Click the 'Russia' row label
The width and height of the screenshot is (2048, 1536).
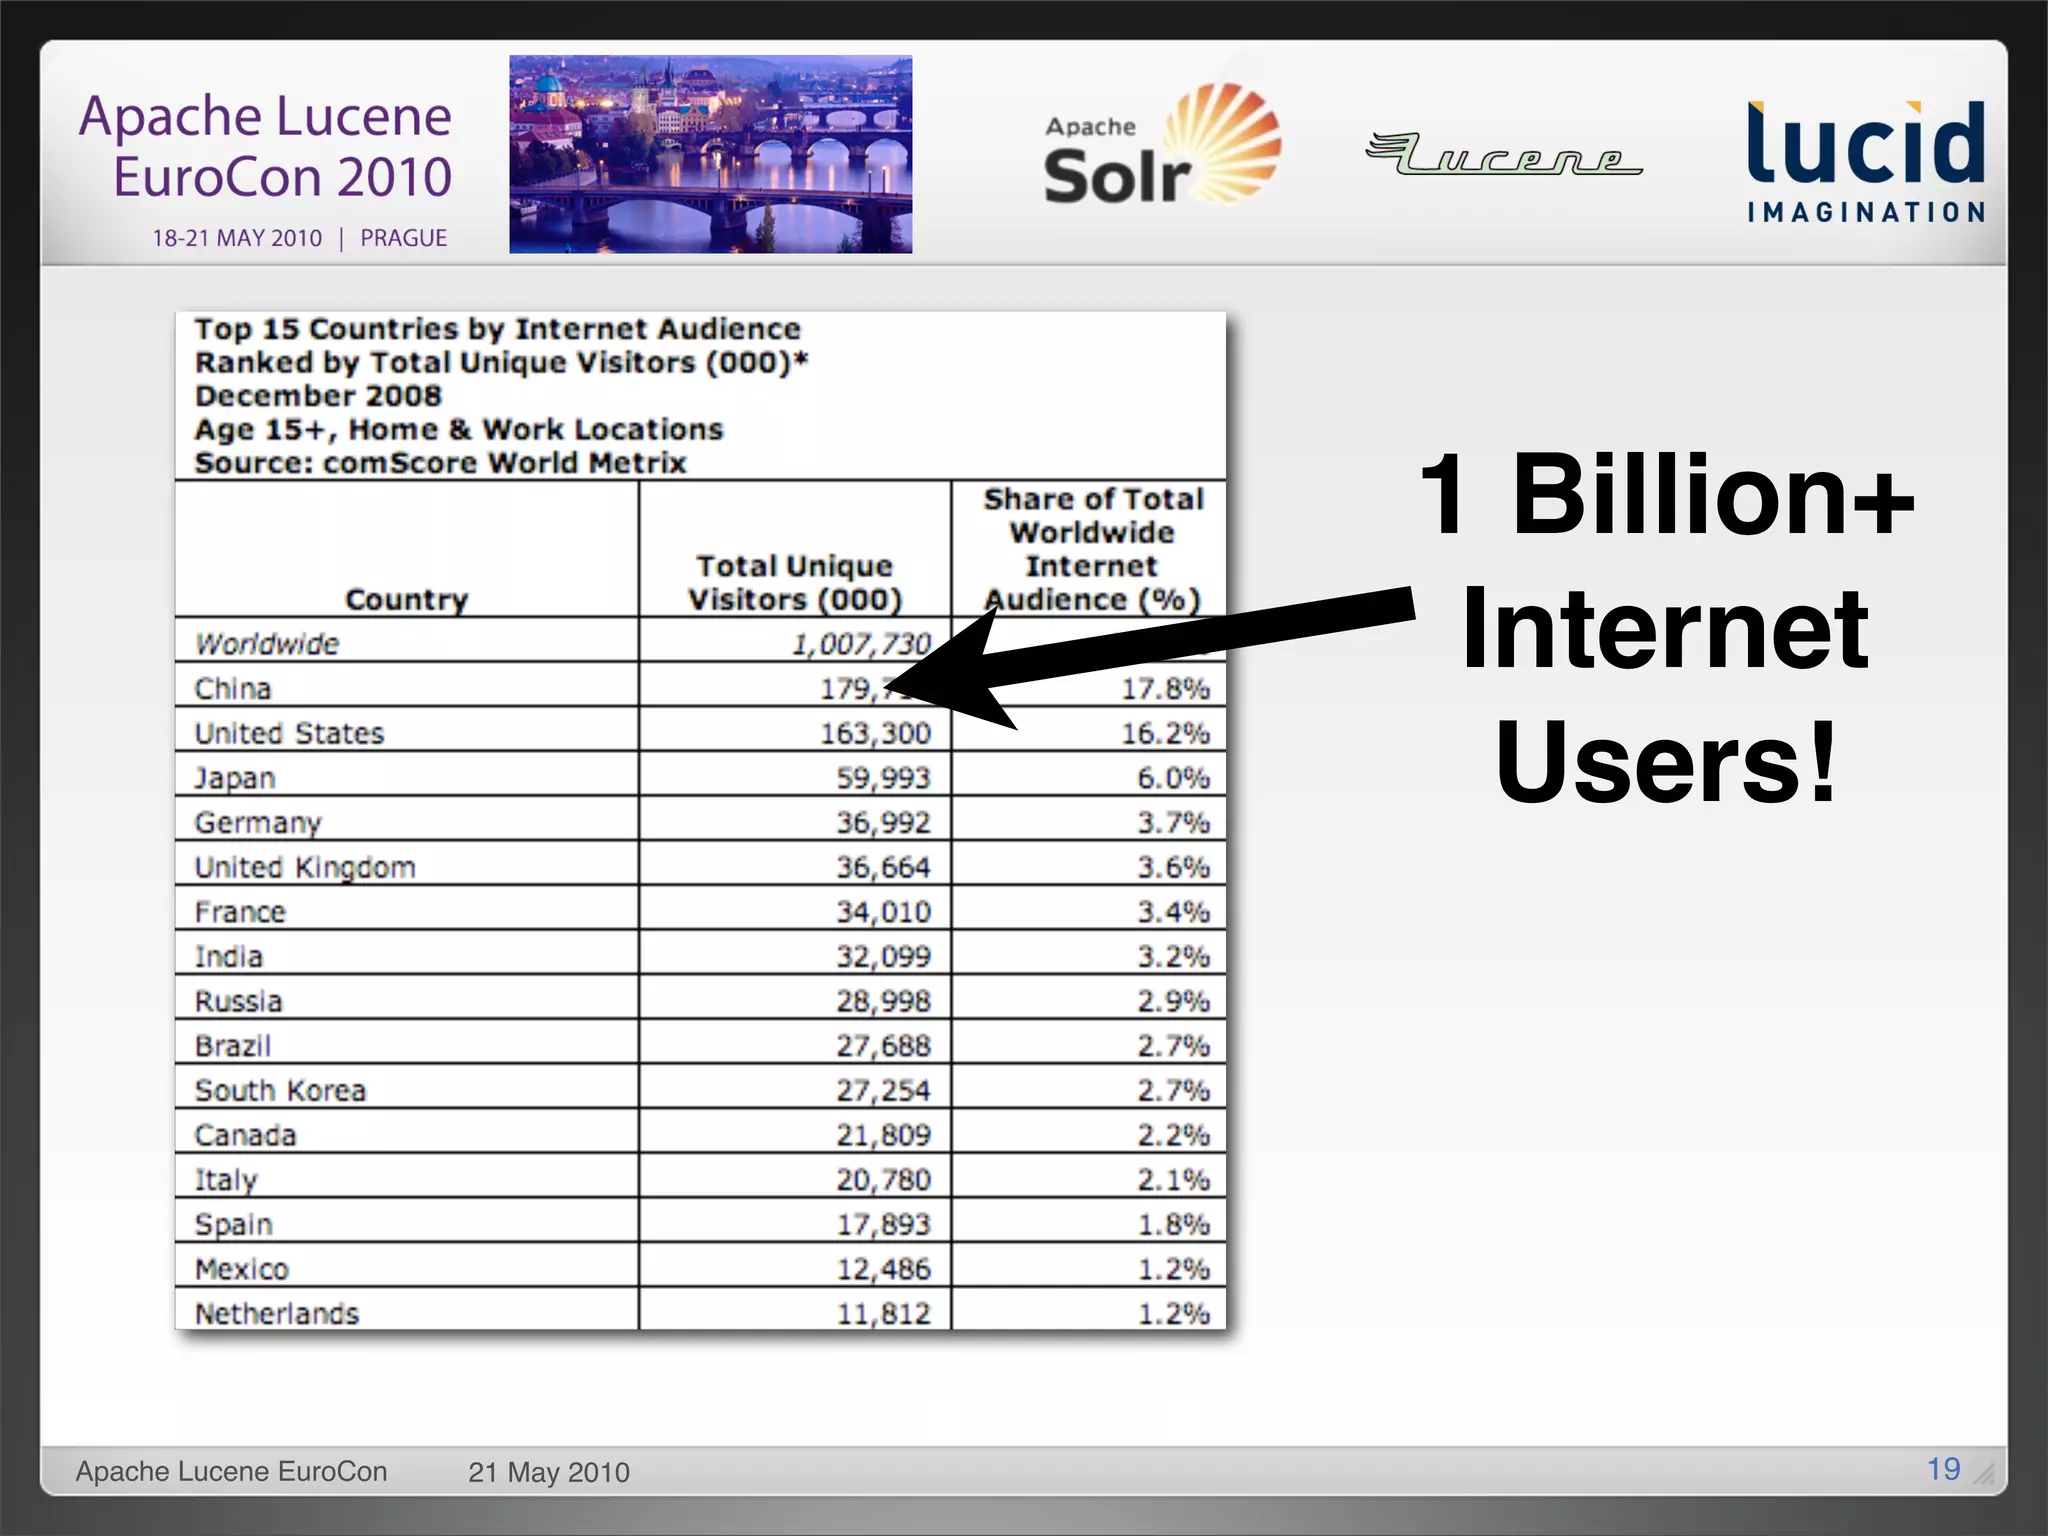coord(238,1001)
